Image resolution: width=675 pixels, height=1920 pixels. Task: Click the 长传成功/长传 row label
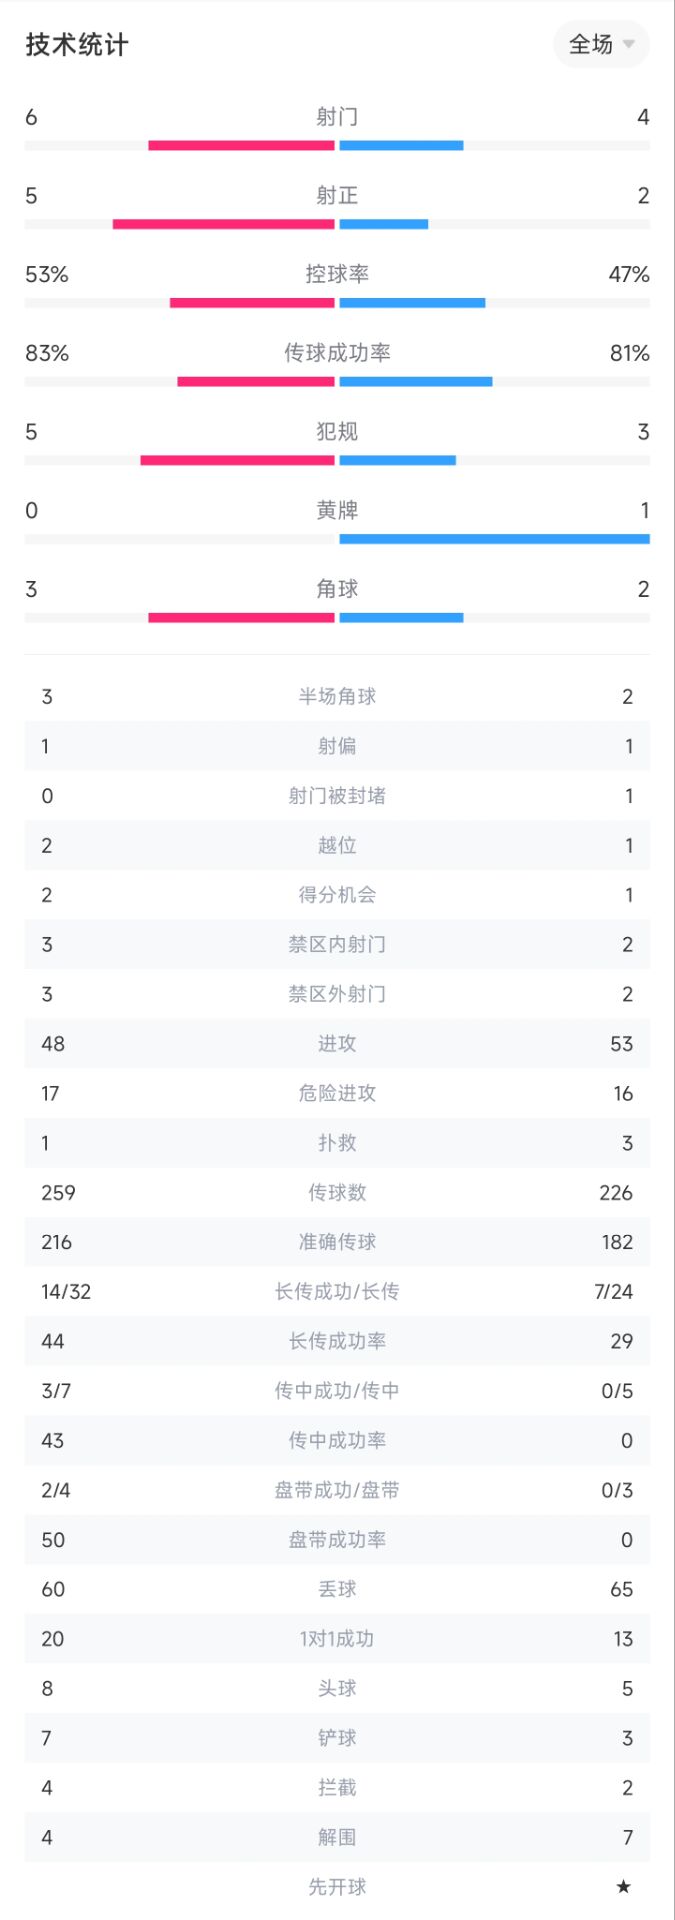tap(337, 1291)
